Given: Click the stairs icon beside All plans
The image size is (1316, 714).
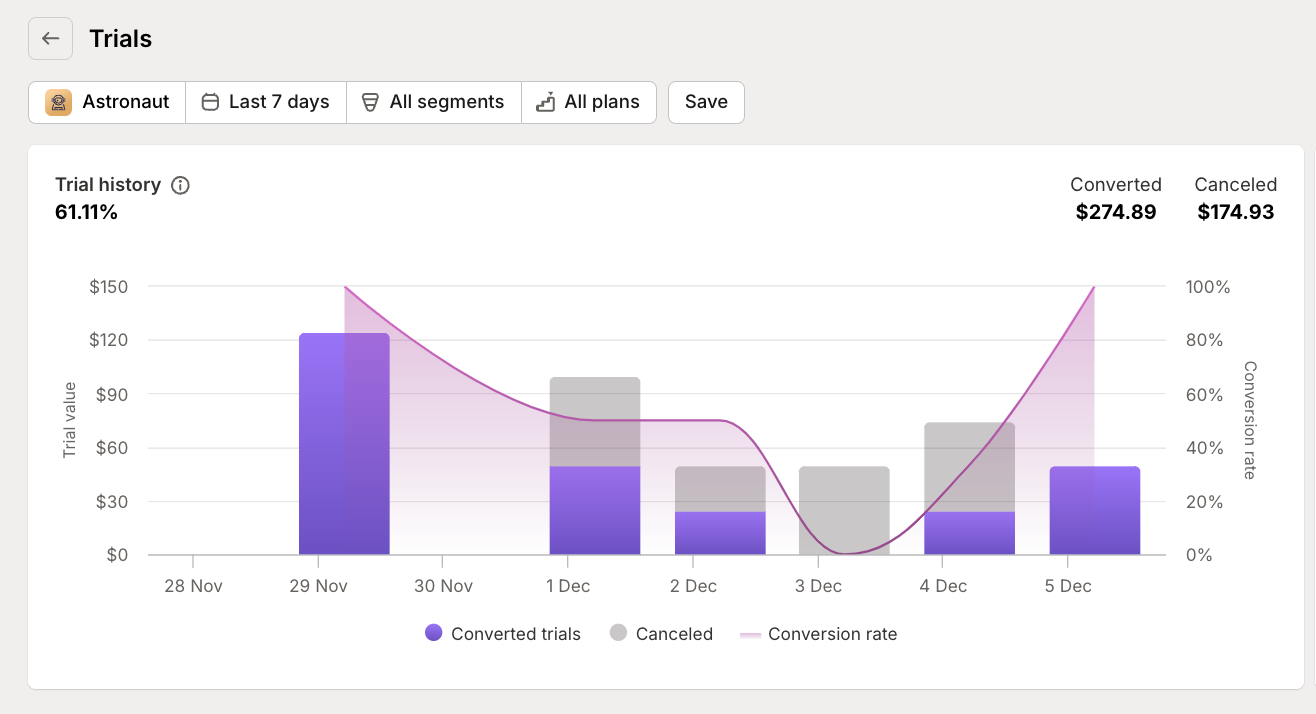Looking at the screenshot, I should pyautogui.click(x=545, y=102).
